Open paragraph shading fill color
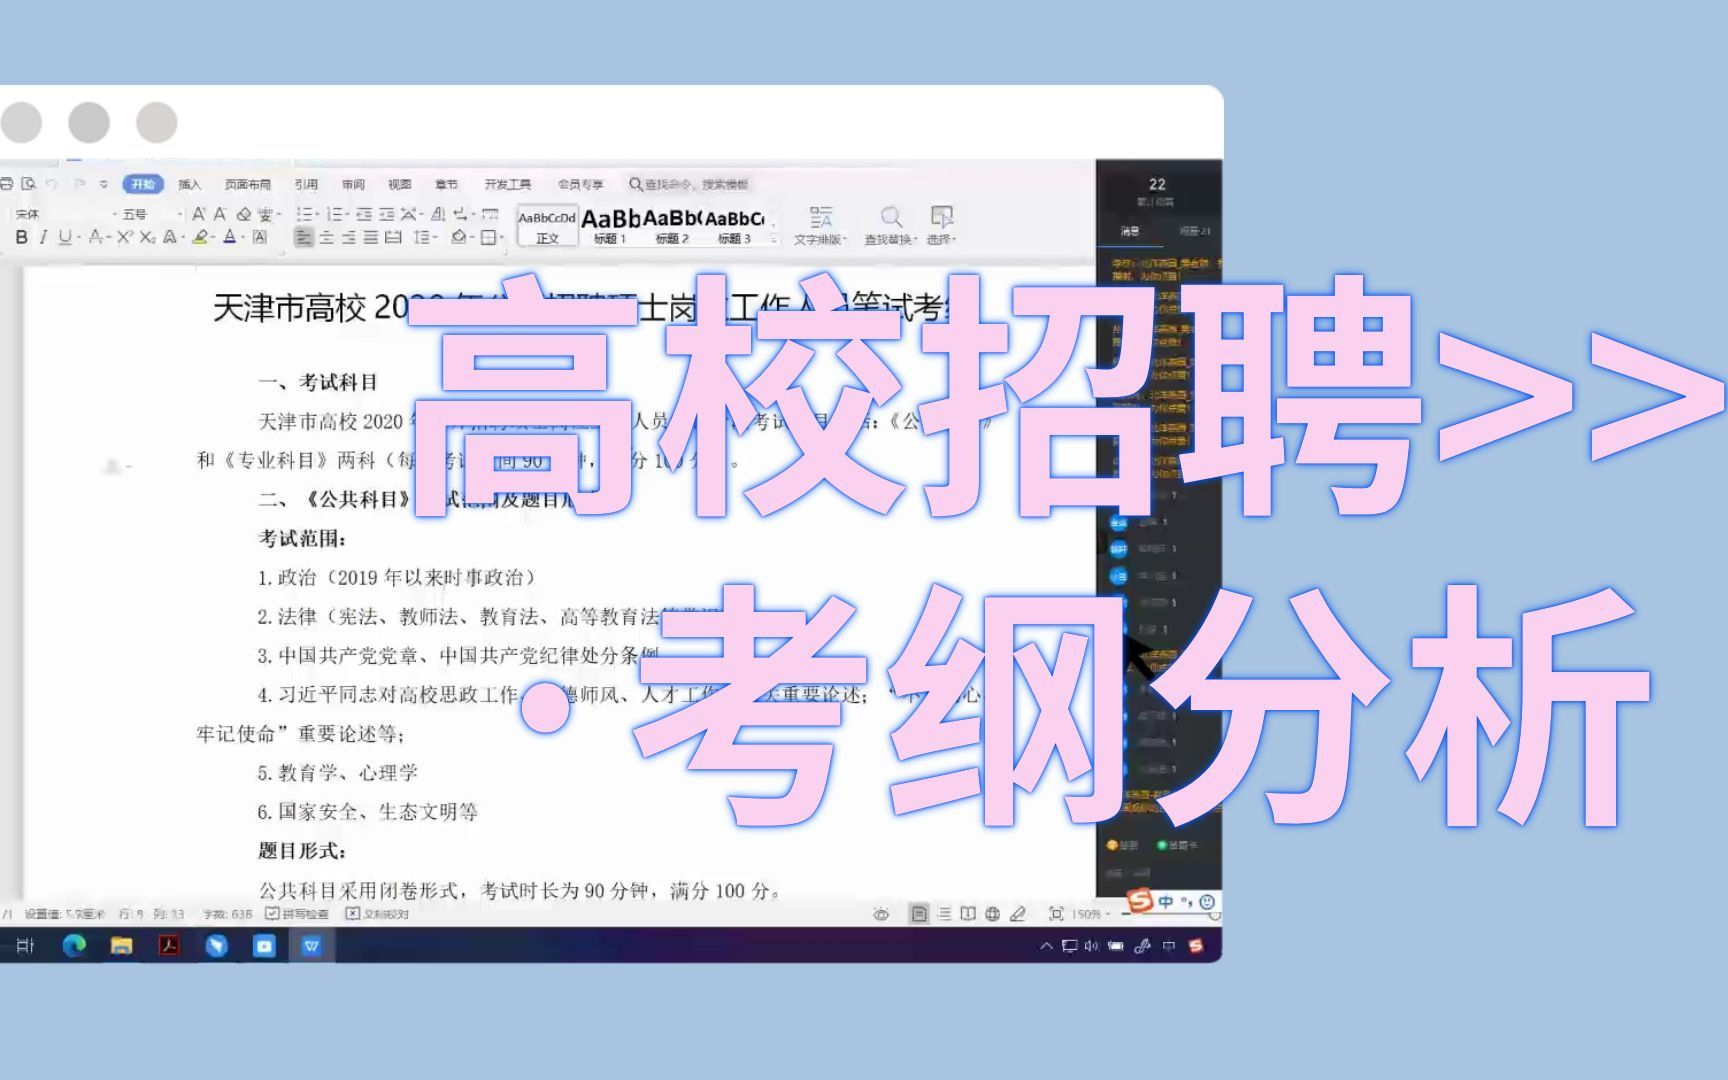 click(x=461, y=237)
